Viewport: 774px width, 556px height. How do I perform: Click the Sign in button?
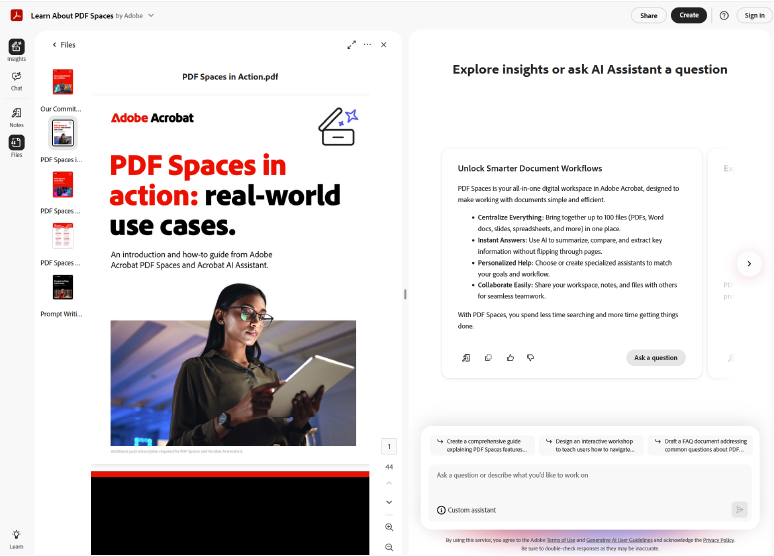[754, 15]
